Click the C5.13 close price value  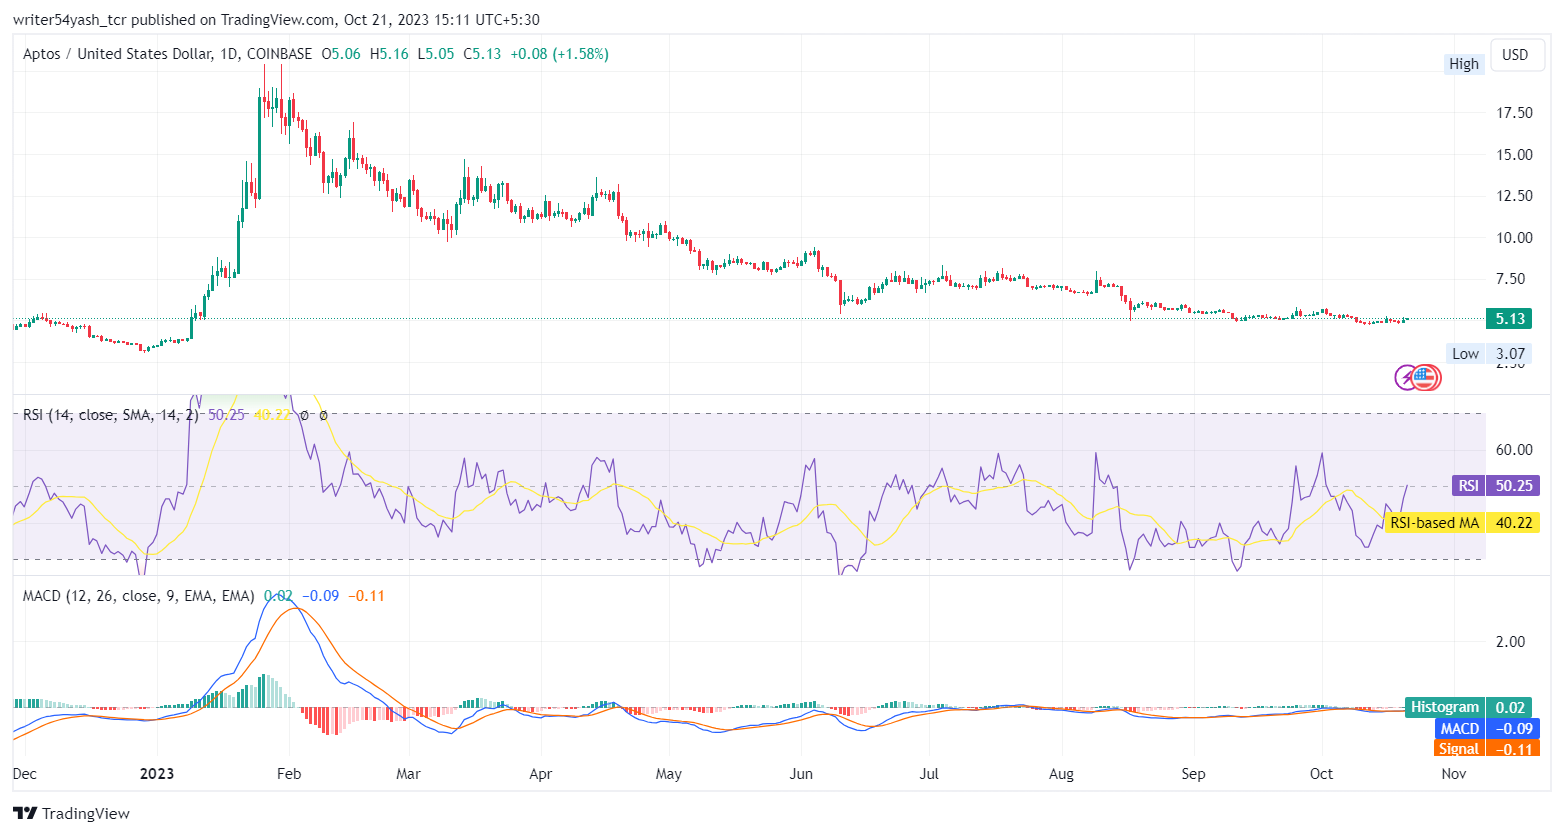pyautogui.click(x=482, y=54)
